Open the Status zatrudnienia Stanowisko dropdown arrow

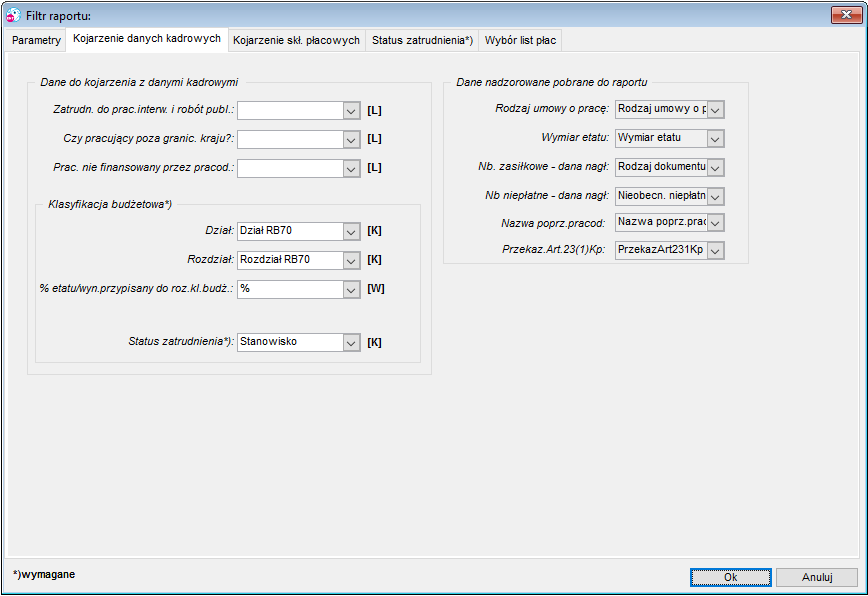tap(351, 343)
